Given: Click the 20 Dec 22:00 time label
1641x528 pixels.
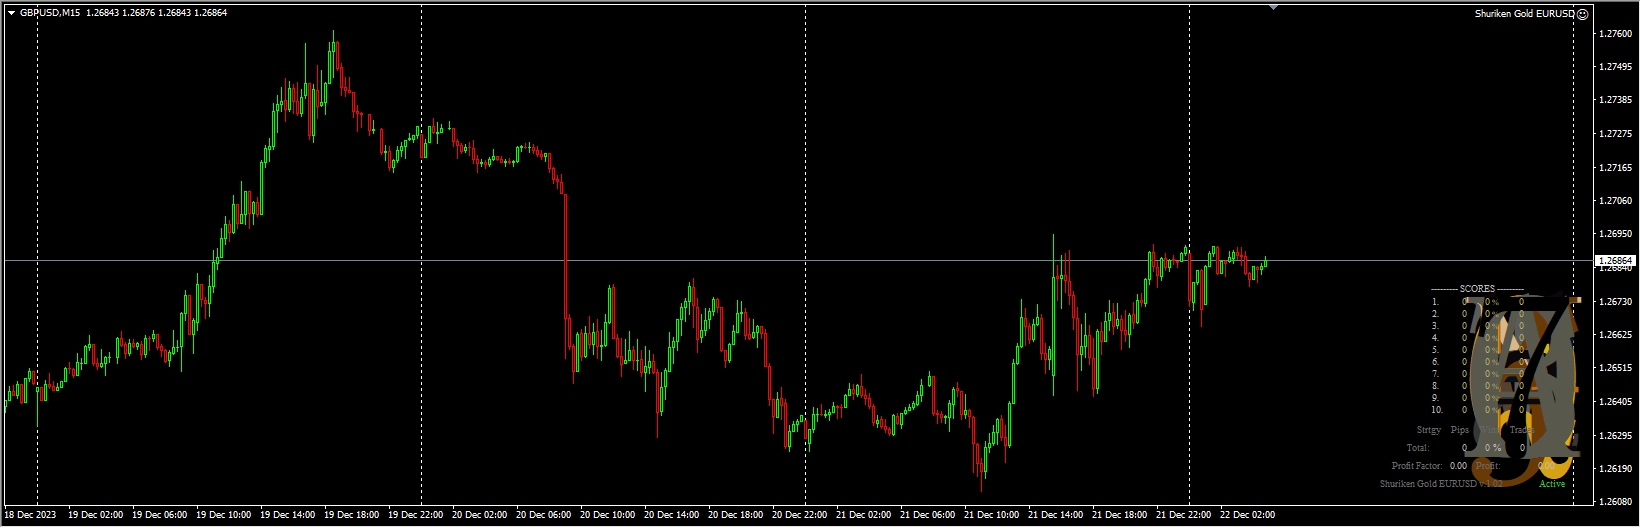Looking at the screenshot, I should coord(800,515).
